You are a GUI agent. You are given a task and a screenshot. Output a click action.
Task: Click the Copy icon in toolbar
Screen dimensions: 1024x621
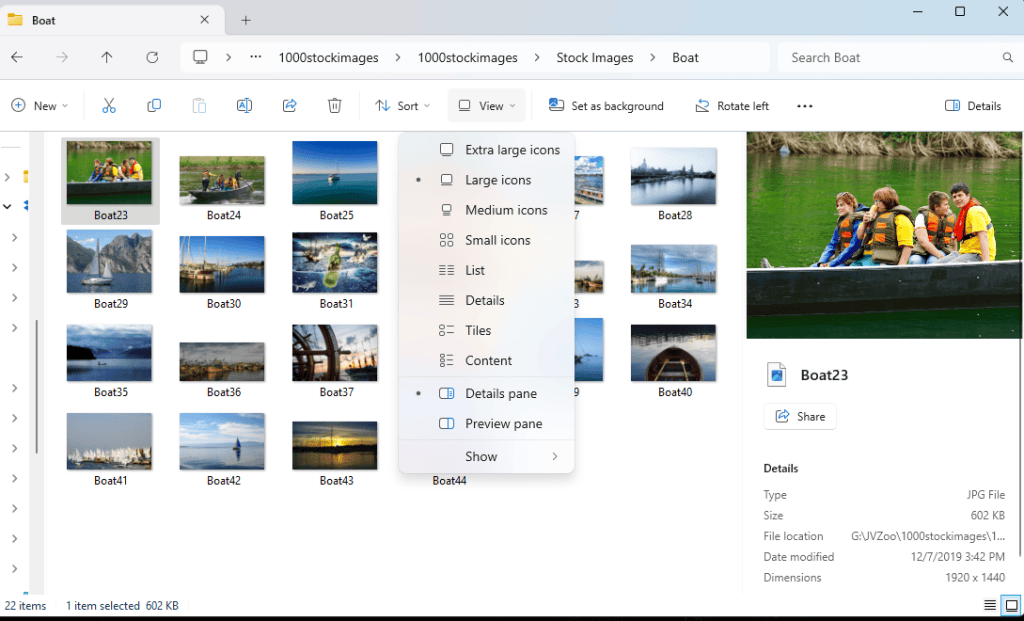pyautogui.click(x=154, y=106)
